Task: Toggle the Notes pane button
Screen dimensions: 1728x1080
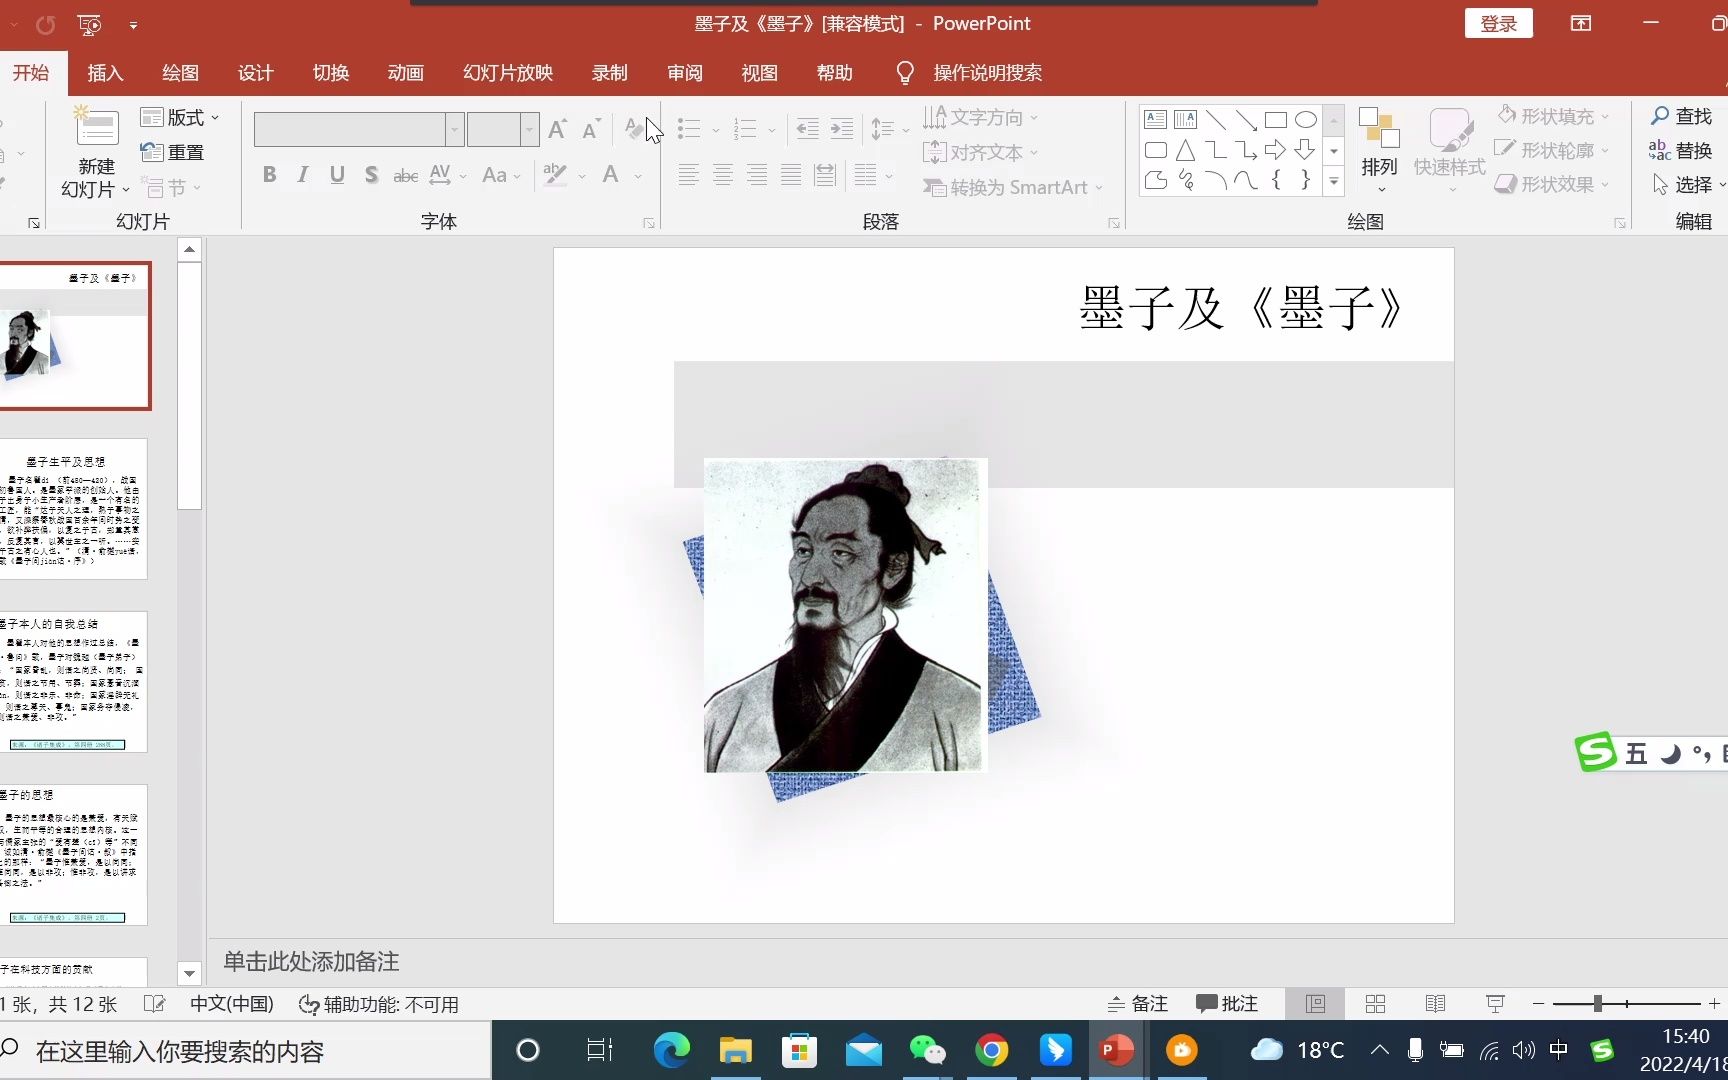Action: pyautogui.click(x=1137, y=1003)
